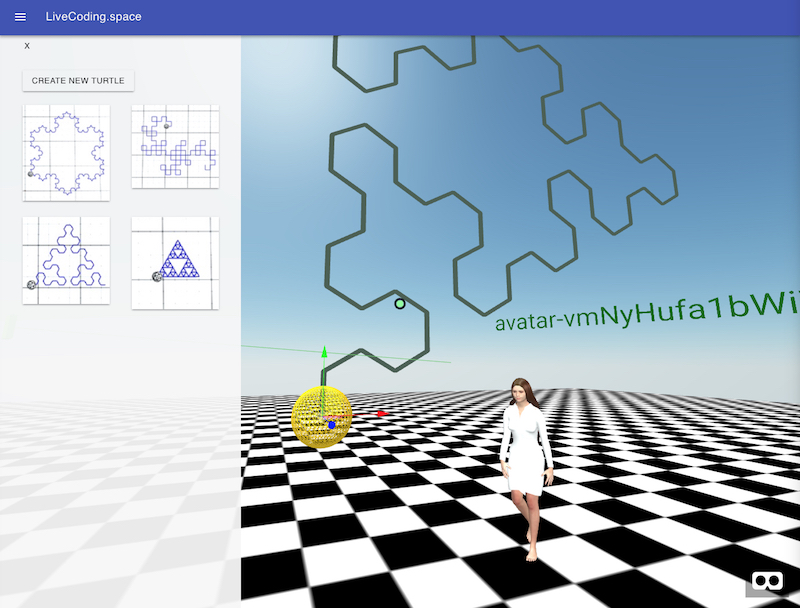Click the green circle marker on curve

(400, 303)
